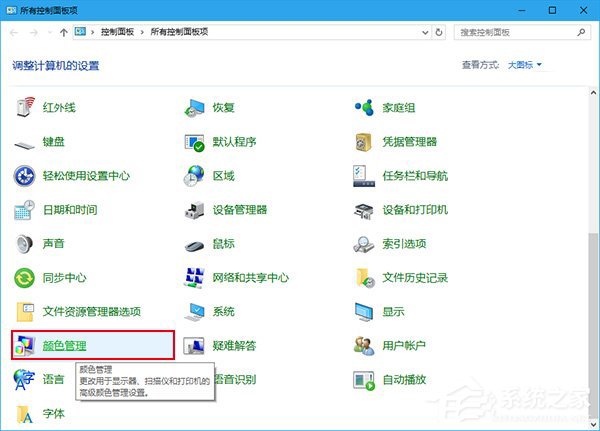
Task: Open the 用户帐户 user accounts icon
Action: tap(364, 345)
